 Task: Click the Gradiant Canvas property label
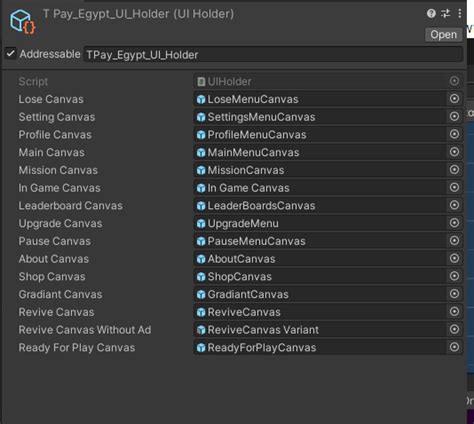pyautogui.click(x=60, y=294)
